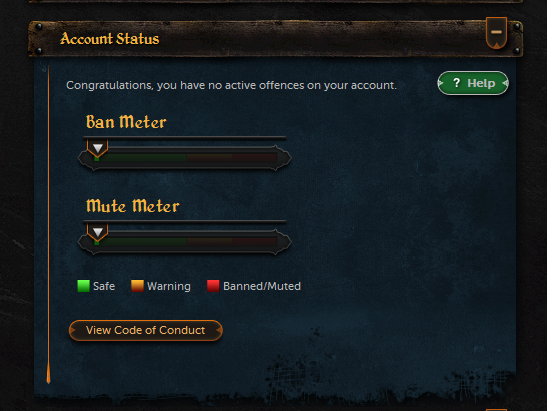Click the Warning legend label
The height and width of the screenshot is (411, 554).
[x=169, y=287]
